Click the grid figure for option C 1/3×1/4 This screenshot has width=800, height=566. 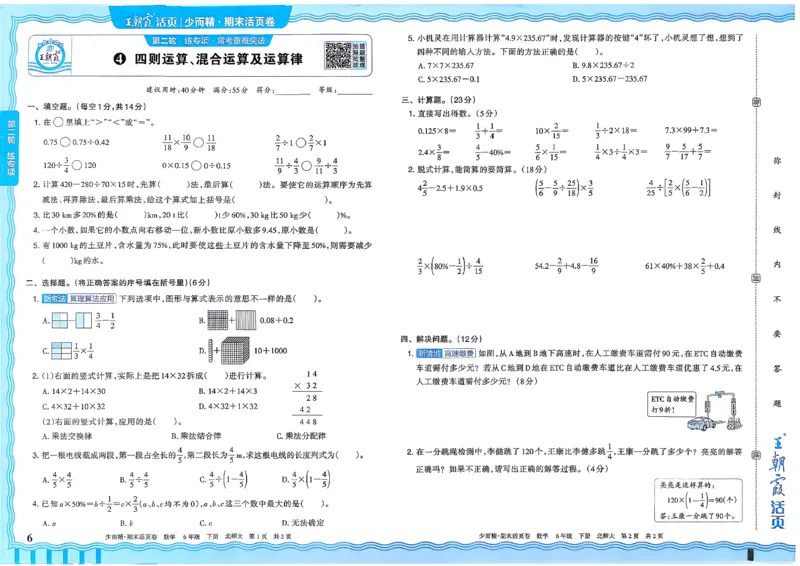61,351
